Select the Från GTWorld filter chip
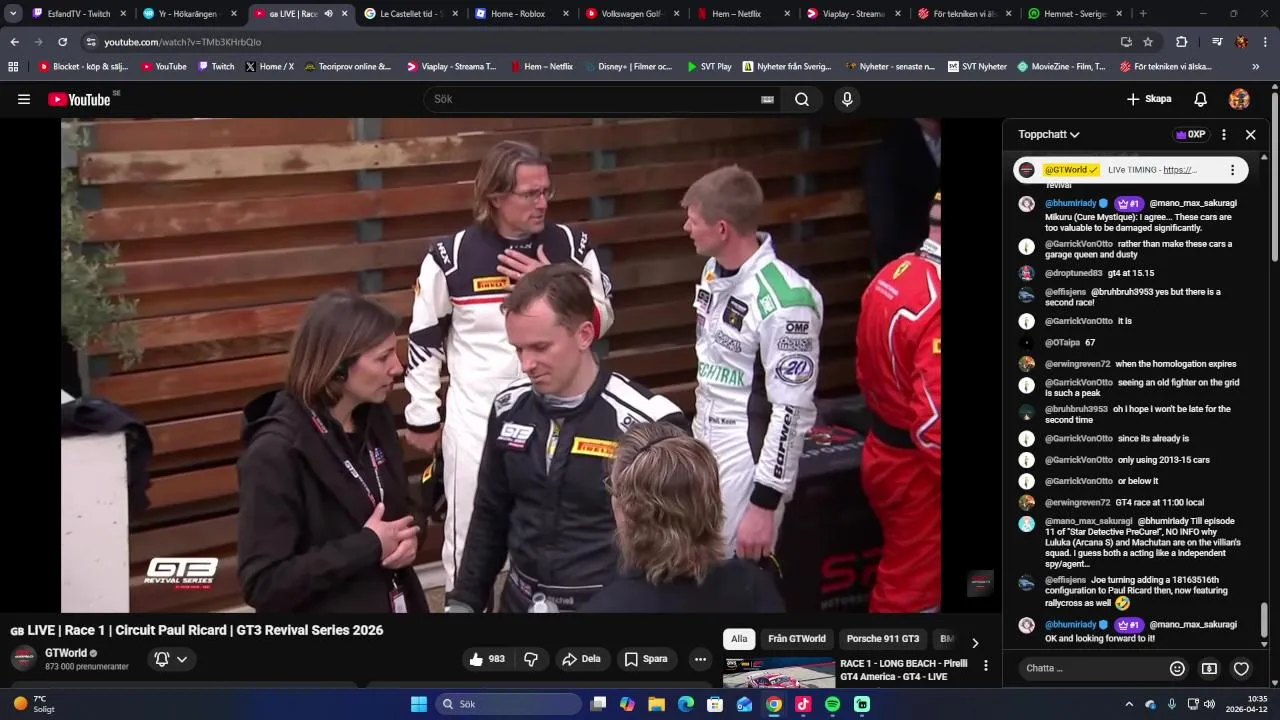 point(797,639)
